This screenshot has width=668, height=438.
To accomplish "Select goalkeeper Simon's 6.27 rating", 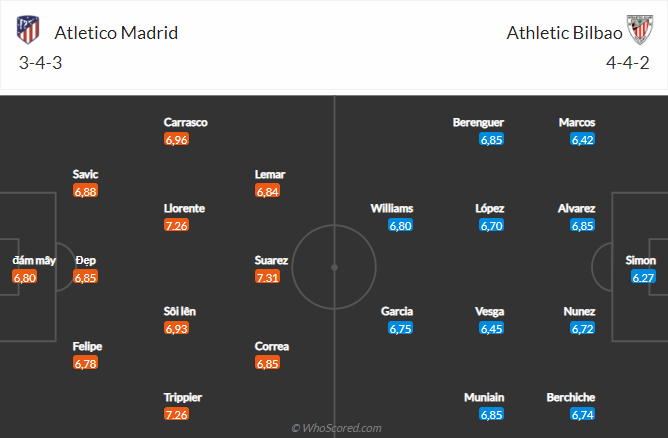I will [643, 277].
